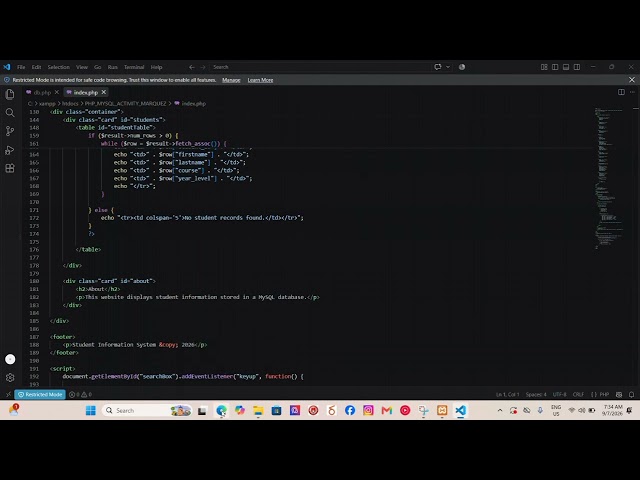Switch to the db.php tab
The height and width of the screenshot is (480, 640).
point(42,93)
